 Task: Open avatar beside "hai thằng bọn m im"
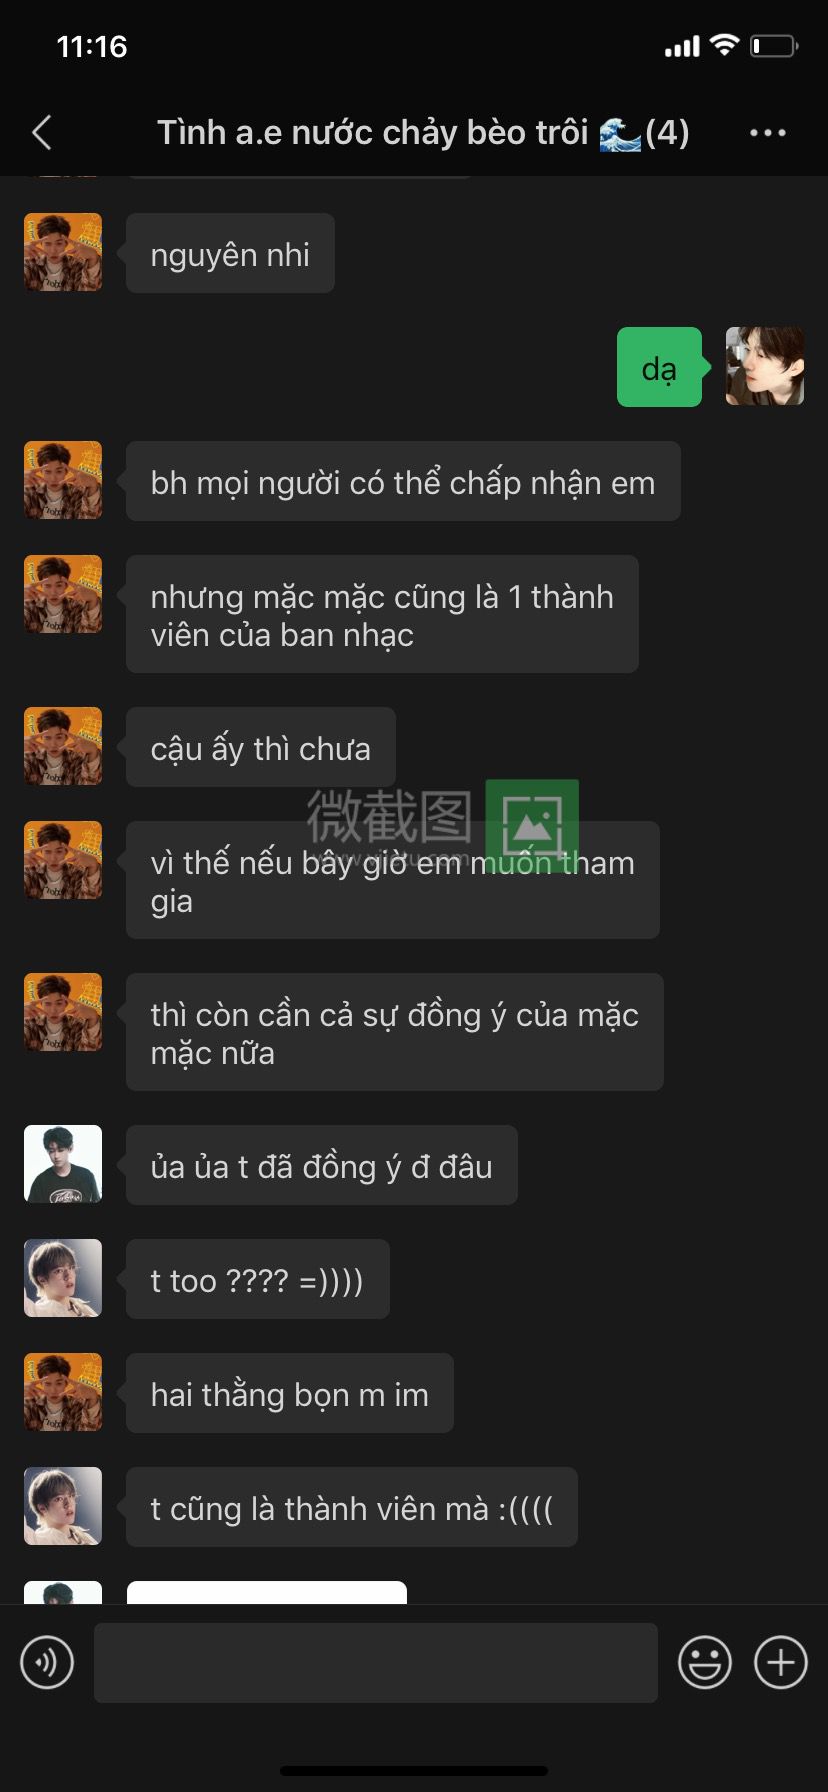coord(63,1392)
